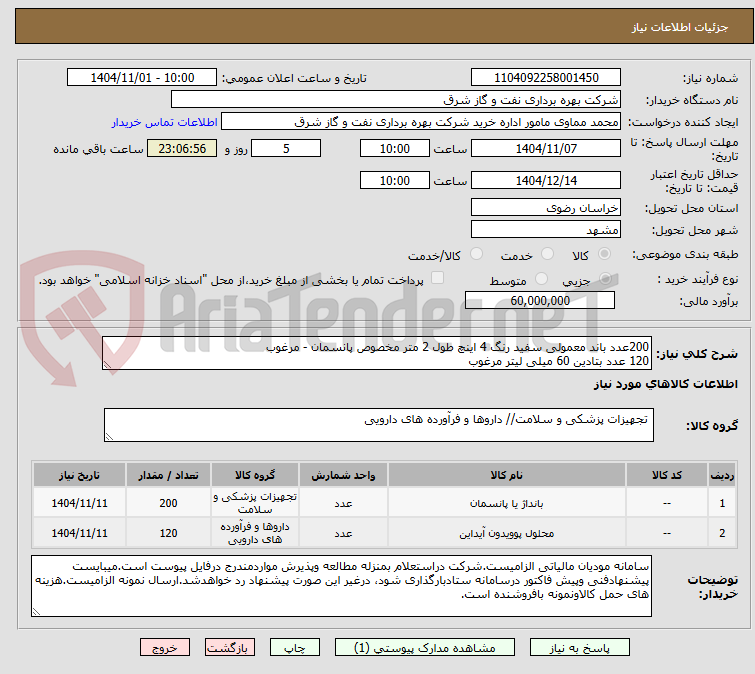Click the پاسخ به نیاز button
The width and height of the screenshot is (755, 674).
pyautogui.click(x=580, y=648)
